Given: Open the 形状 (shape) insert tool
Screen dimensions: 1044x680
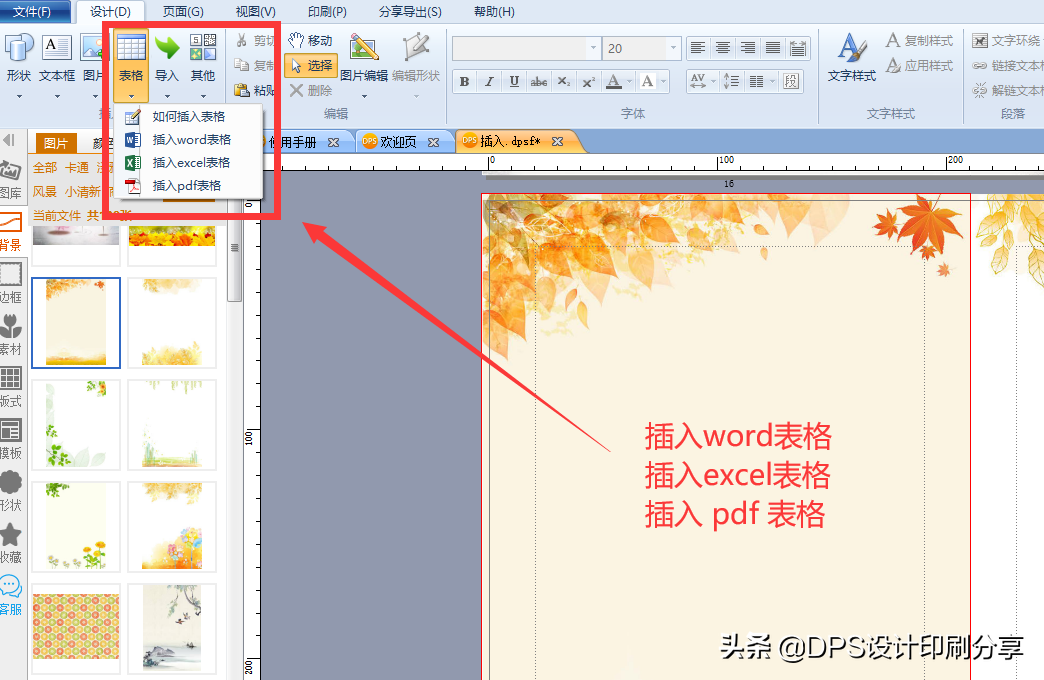Looking at the screenshot, I should (x=18, y=57).
